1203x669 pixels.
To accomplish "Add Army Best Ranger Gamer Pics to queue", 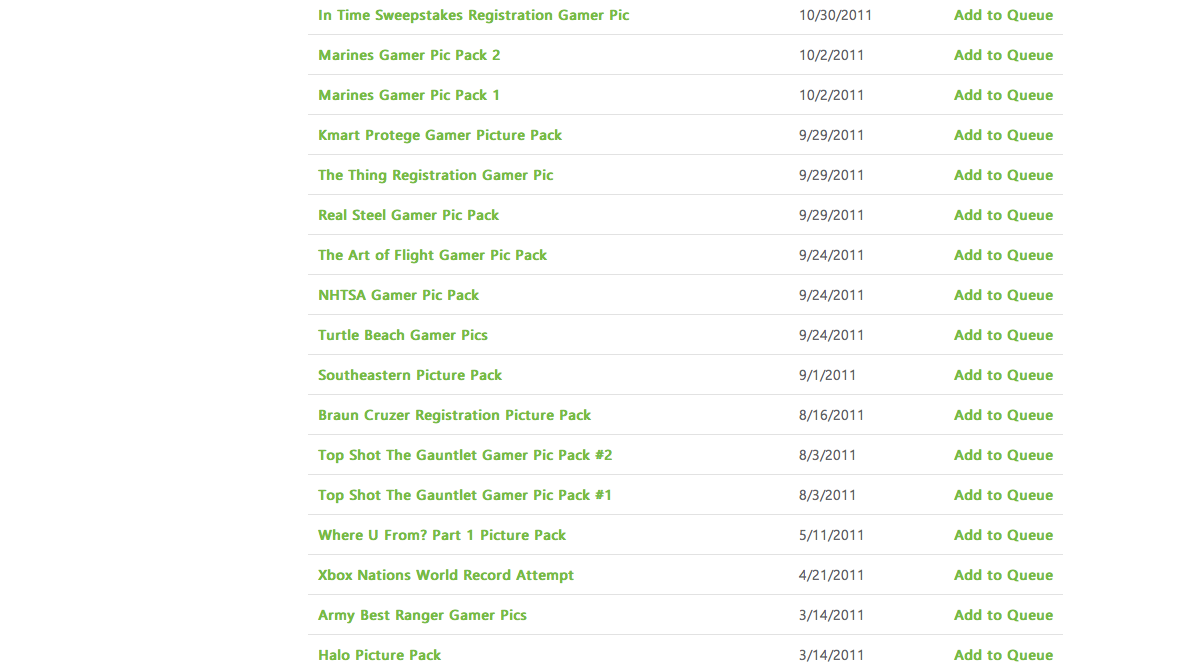I will point(1003,615).
